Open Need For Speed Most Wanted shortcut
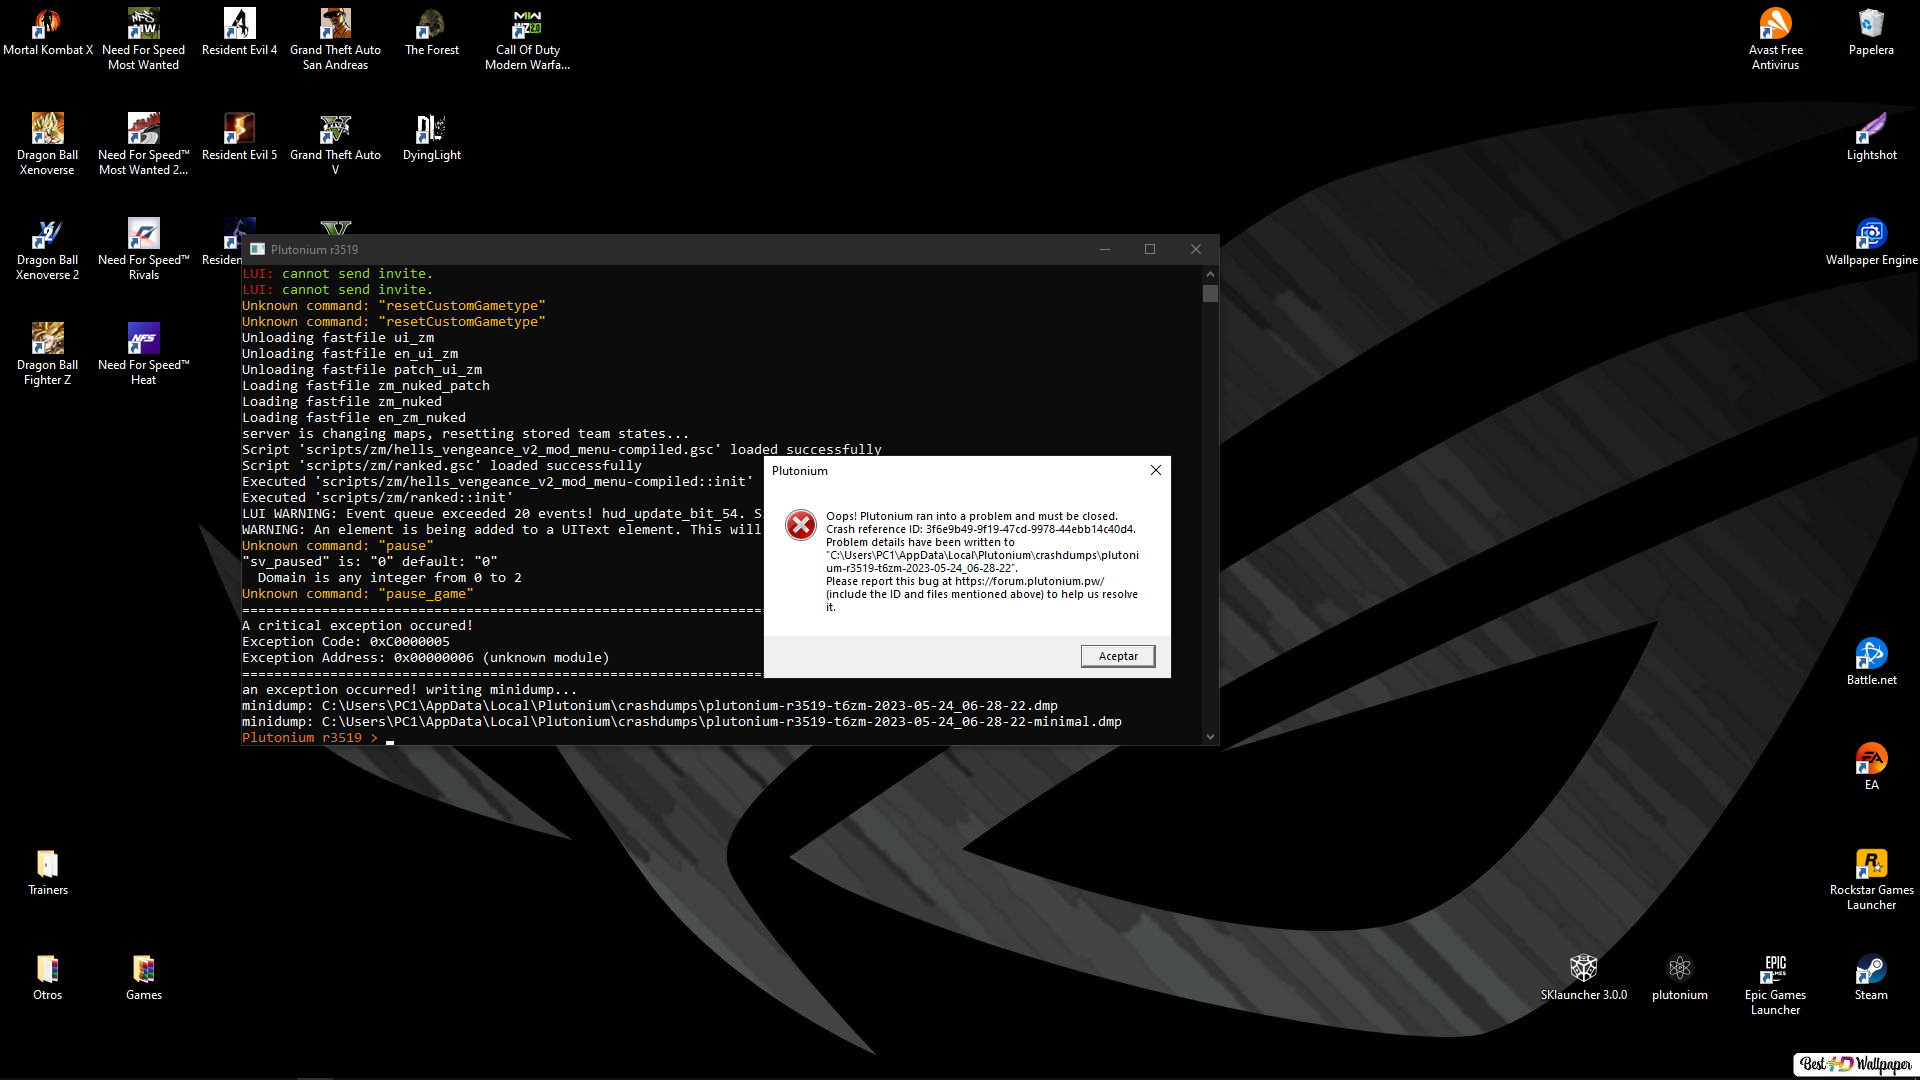 click(143, 39)
